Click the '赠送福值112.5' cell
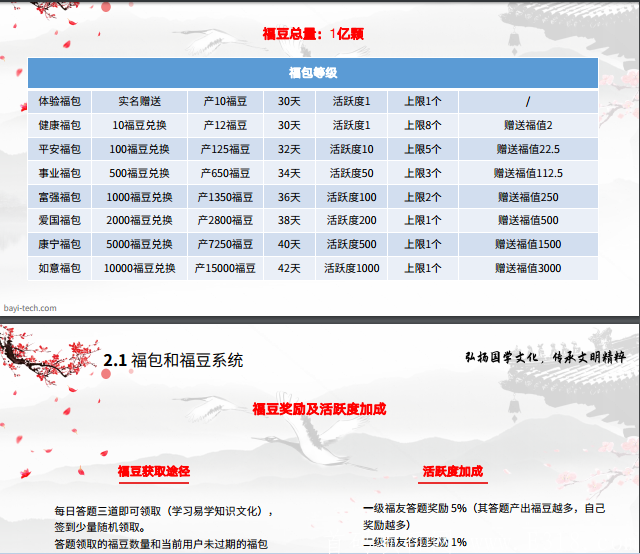This screenshot has width=640, height=554. tap(528, 173)
